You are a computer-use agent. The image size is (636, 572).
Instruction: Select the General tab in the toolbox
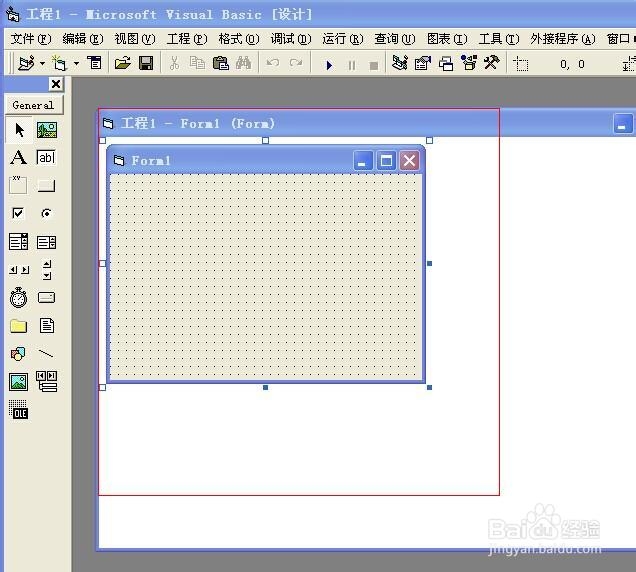point(34,105)
